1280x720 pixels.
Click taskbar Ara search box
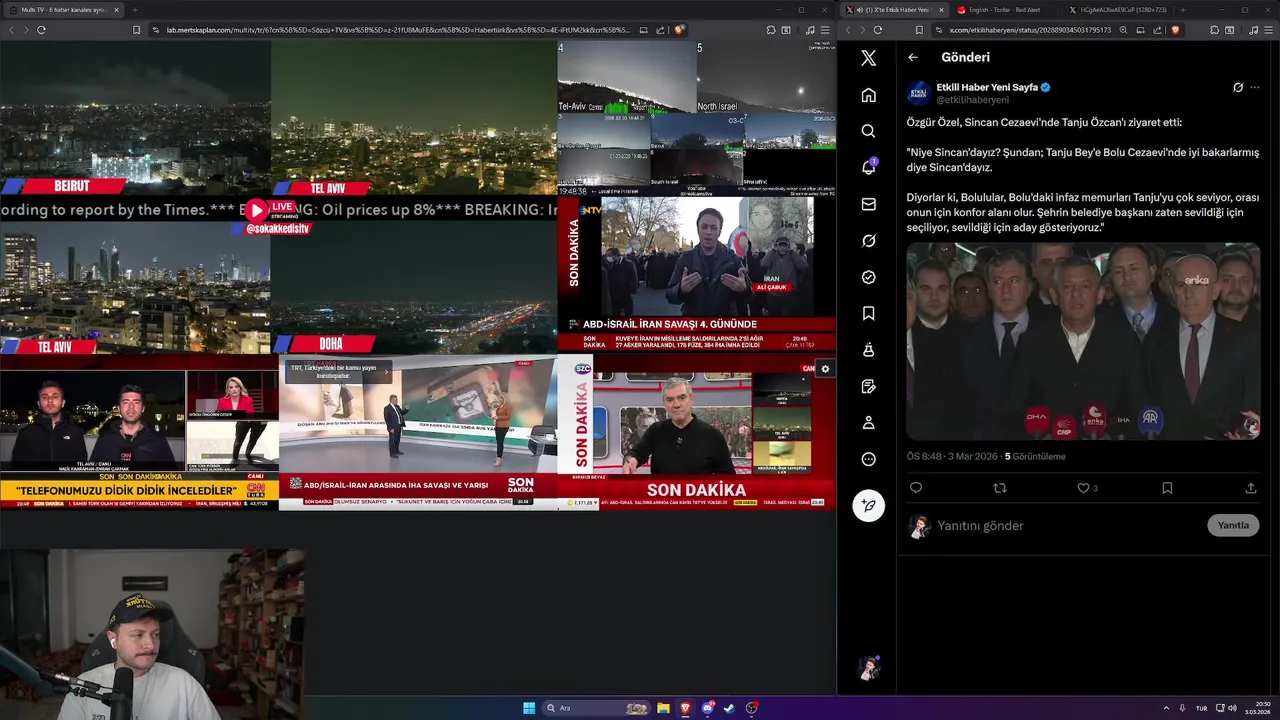[x=597, y=708]
